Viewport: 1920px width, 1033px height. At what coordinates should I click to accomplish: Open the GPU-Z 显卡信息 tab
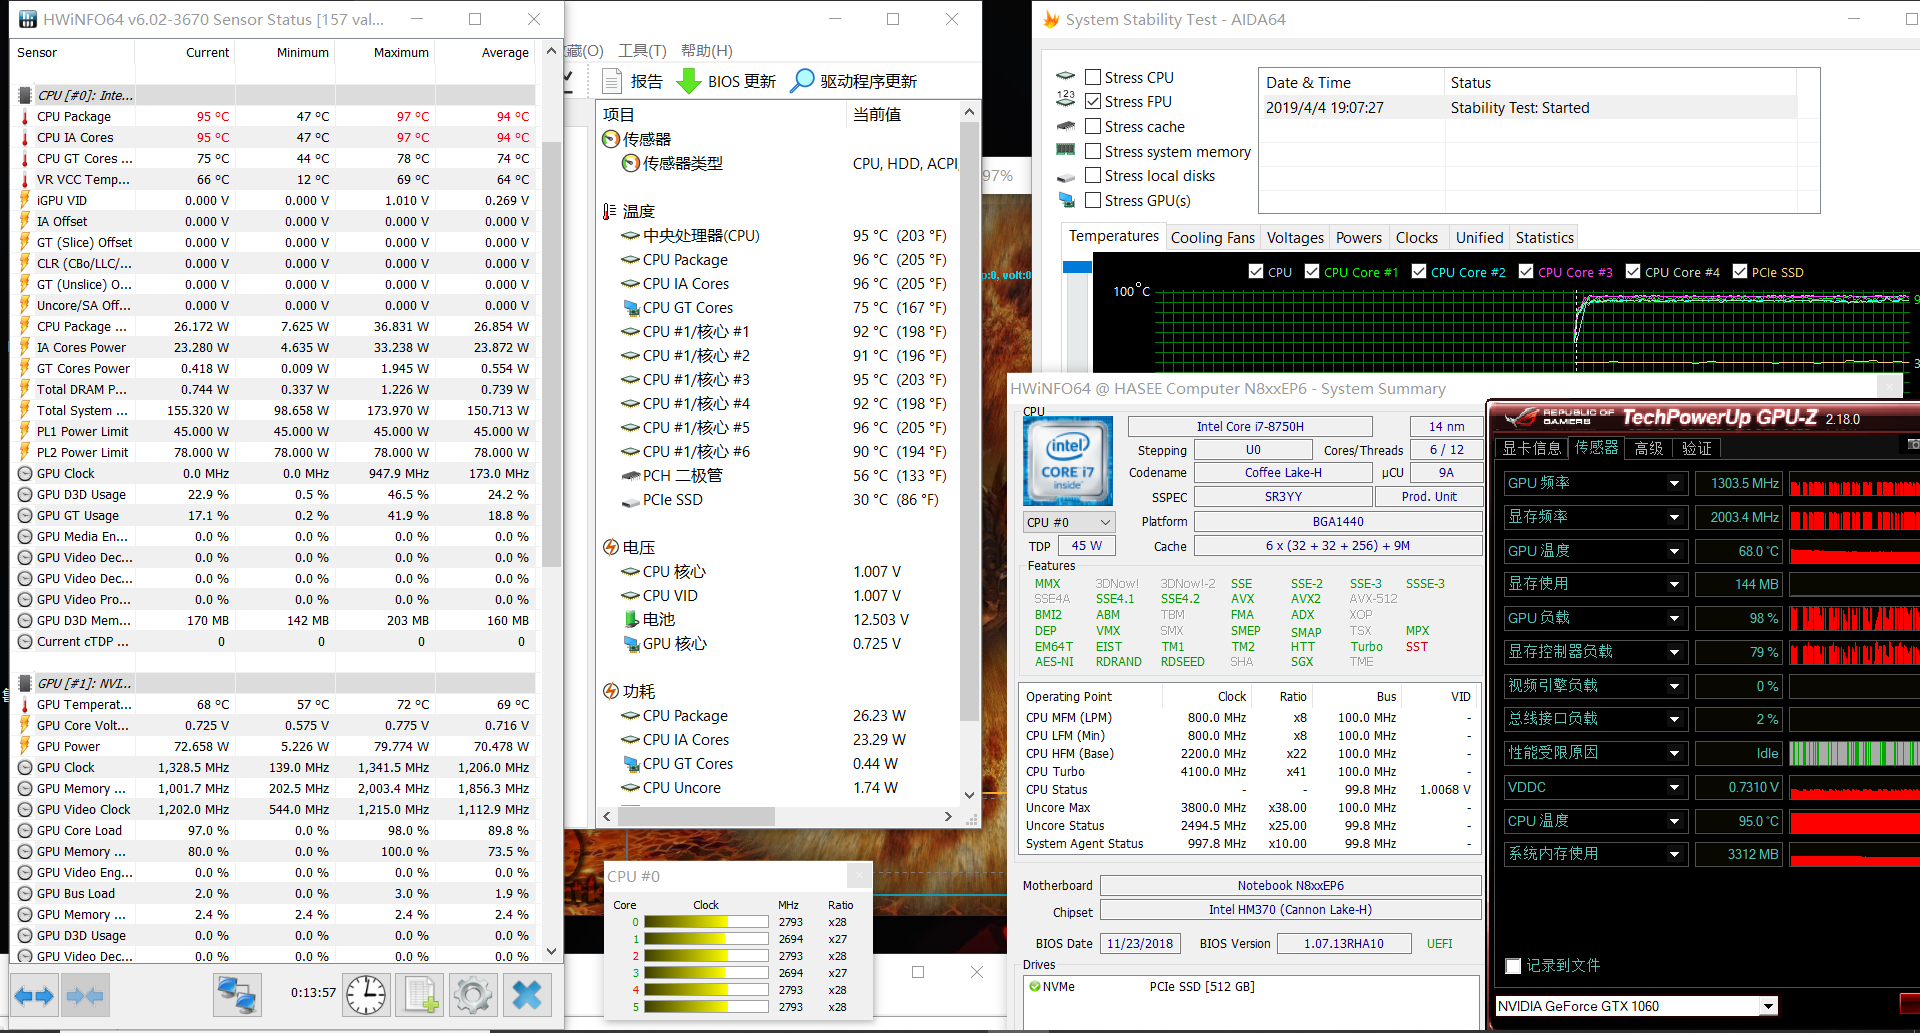click(1531, 448)
